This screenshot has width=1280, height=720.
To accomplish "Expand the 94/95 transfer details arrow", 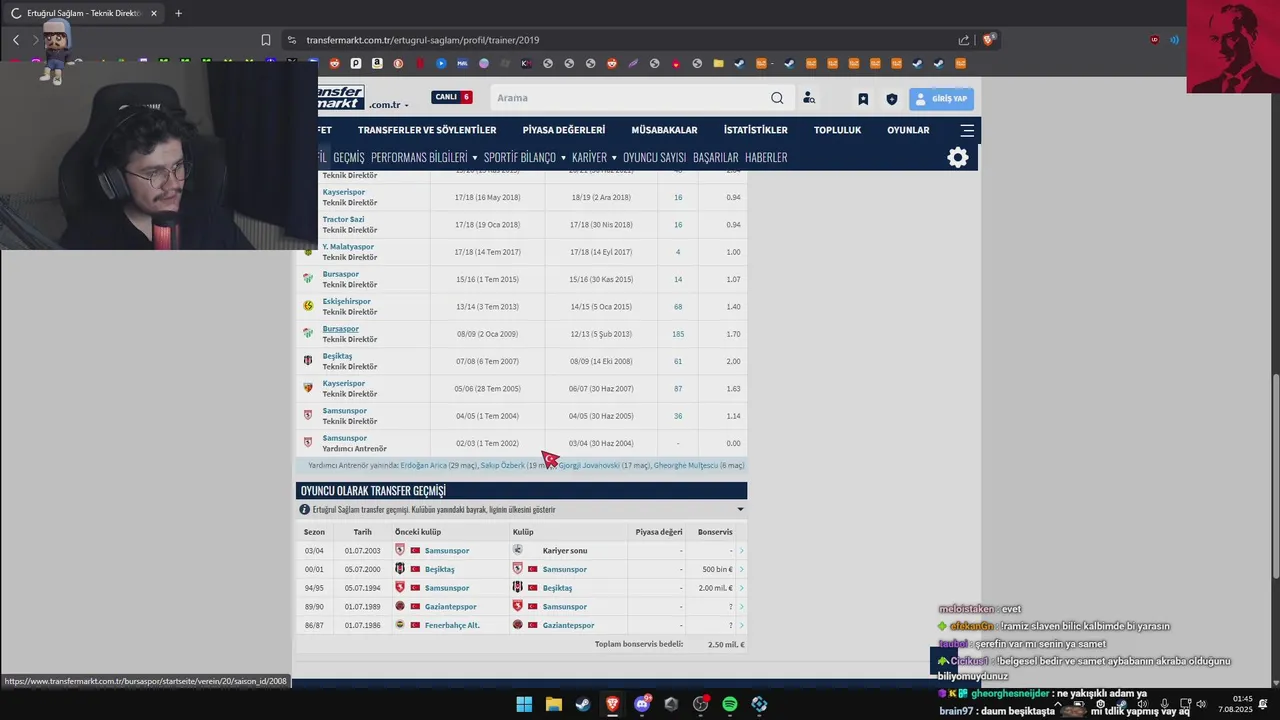I will pos(741,588).
